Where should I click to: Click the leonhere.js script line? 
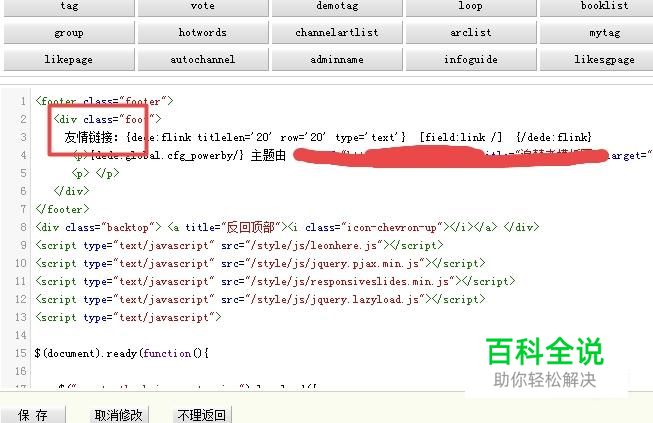coord(239,246)
